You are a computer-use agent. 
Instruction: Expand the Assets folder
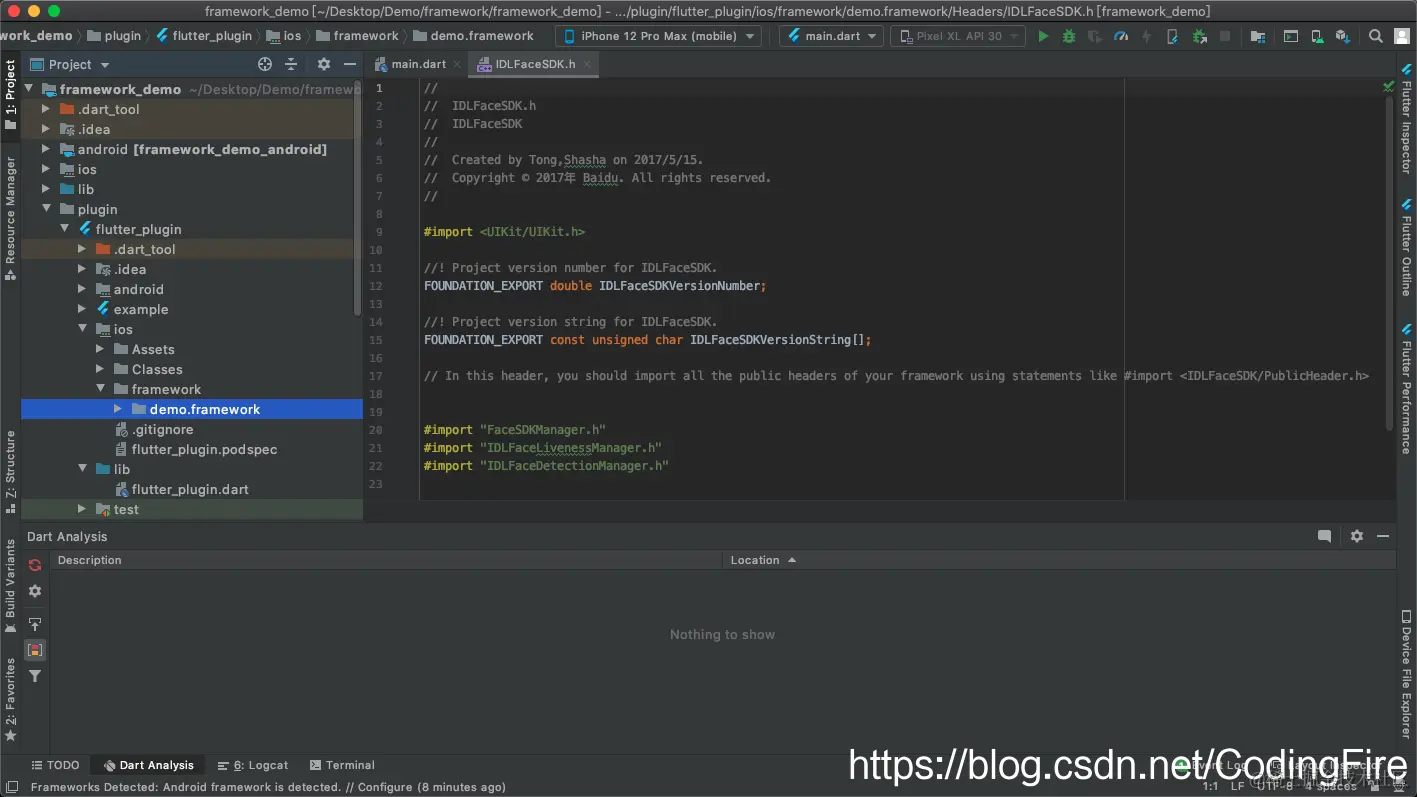point(100,349)
